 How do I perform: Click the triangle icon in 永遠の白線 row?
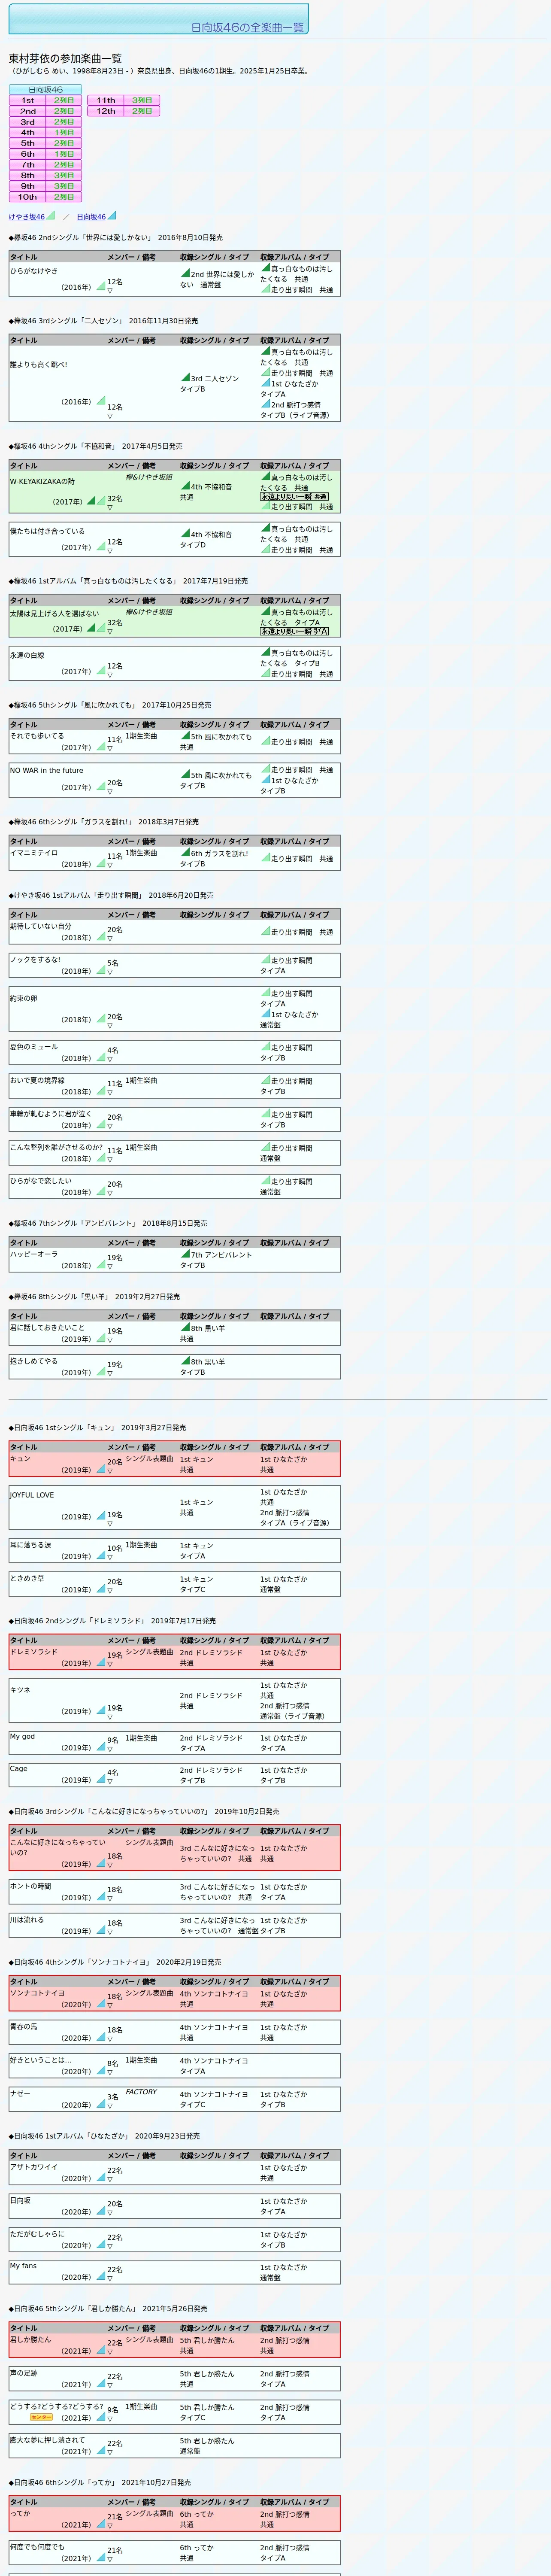(100, 671)
